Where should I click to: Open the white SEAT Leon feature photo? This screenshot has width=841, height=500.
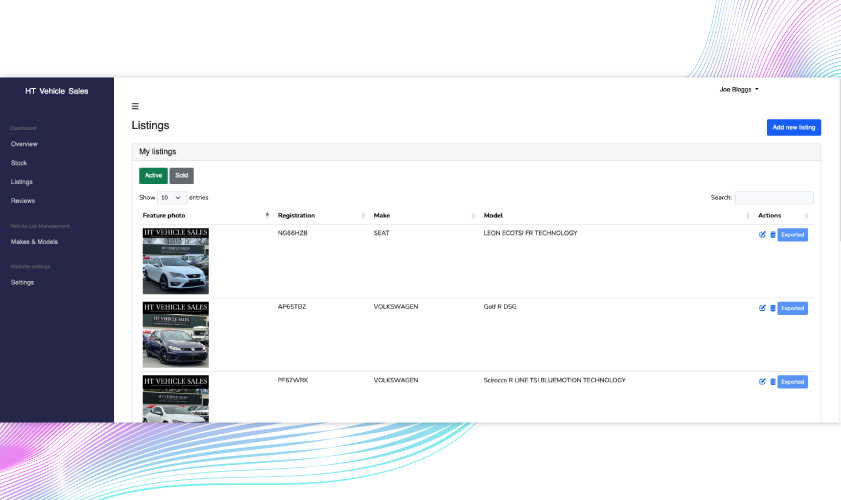tap(175, 261)
